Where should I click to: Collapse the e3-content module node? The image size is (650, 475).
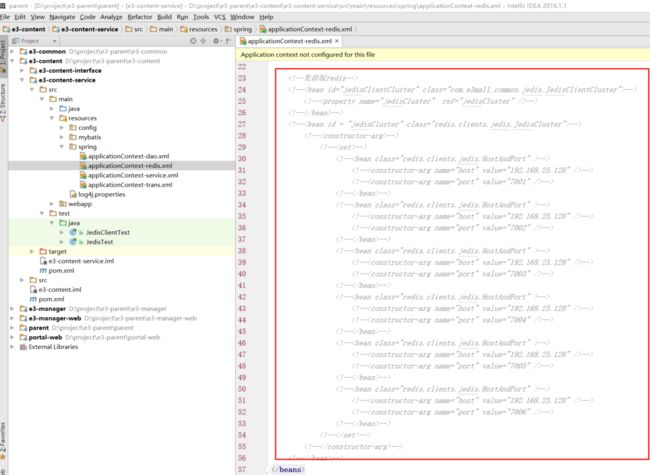coord(12,61)
